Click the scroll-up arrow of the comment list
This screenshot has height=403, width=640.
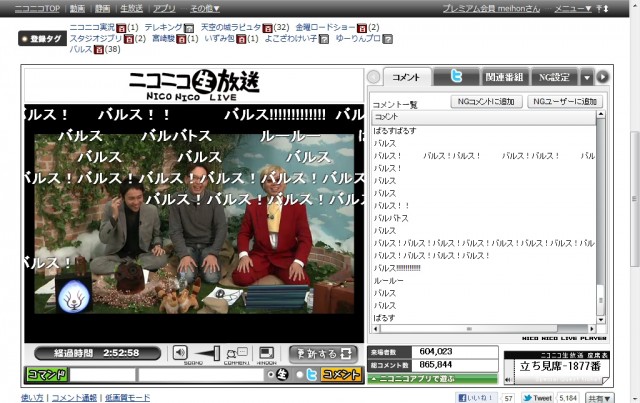pyautogui.click(x=600, y=115)
